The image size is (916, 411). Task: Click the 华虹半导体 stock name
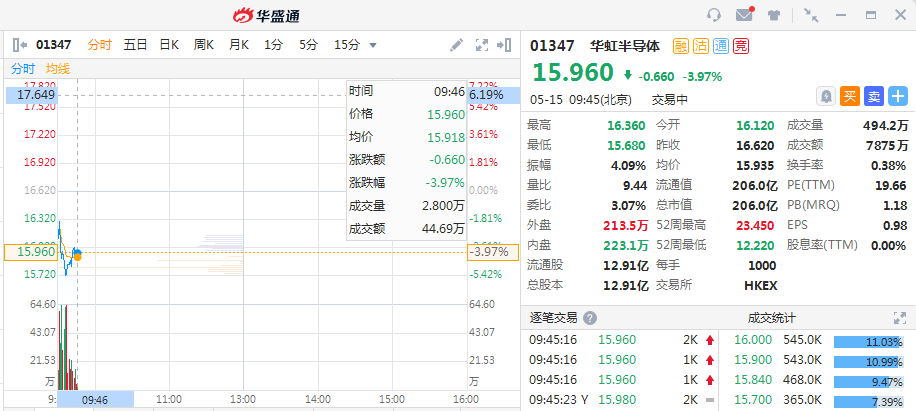pos(625,46)
